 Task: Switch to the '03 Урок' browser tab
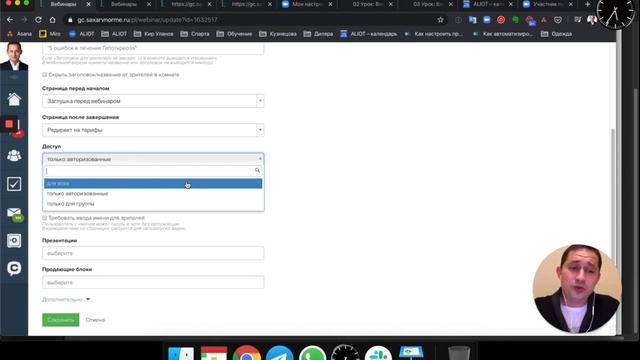pos(428,4)
